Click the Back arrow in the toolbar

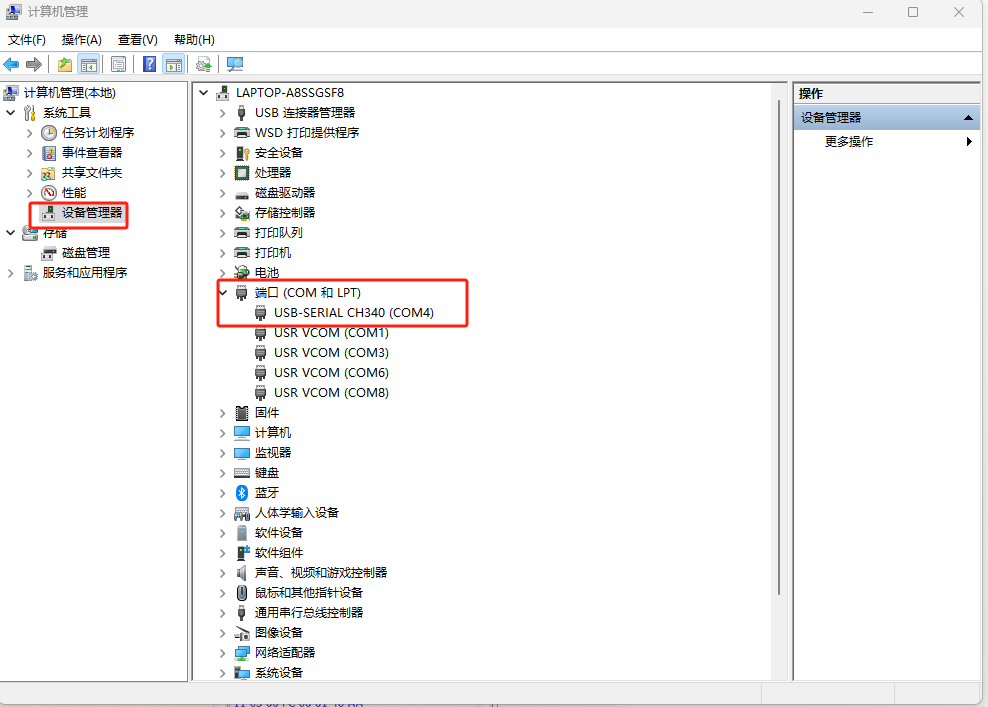point(11,64)
